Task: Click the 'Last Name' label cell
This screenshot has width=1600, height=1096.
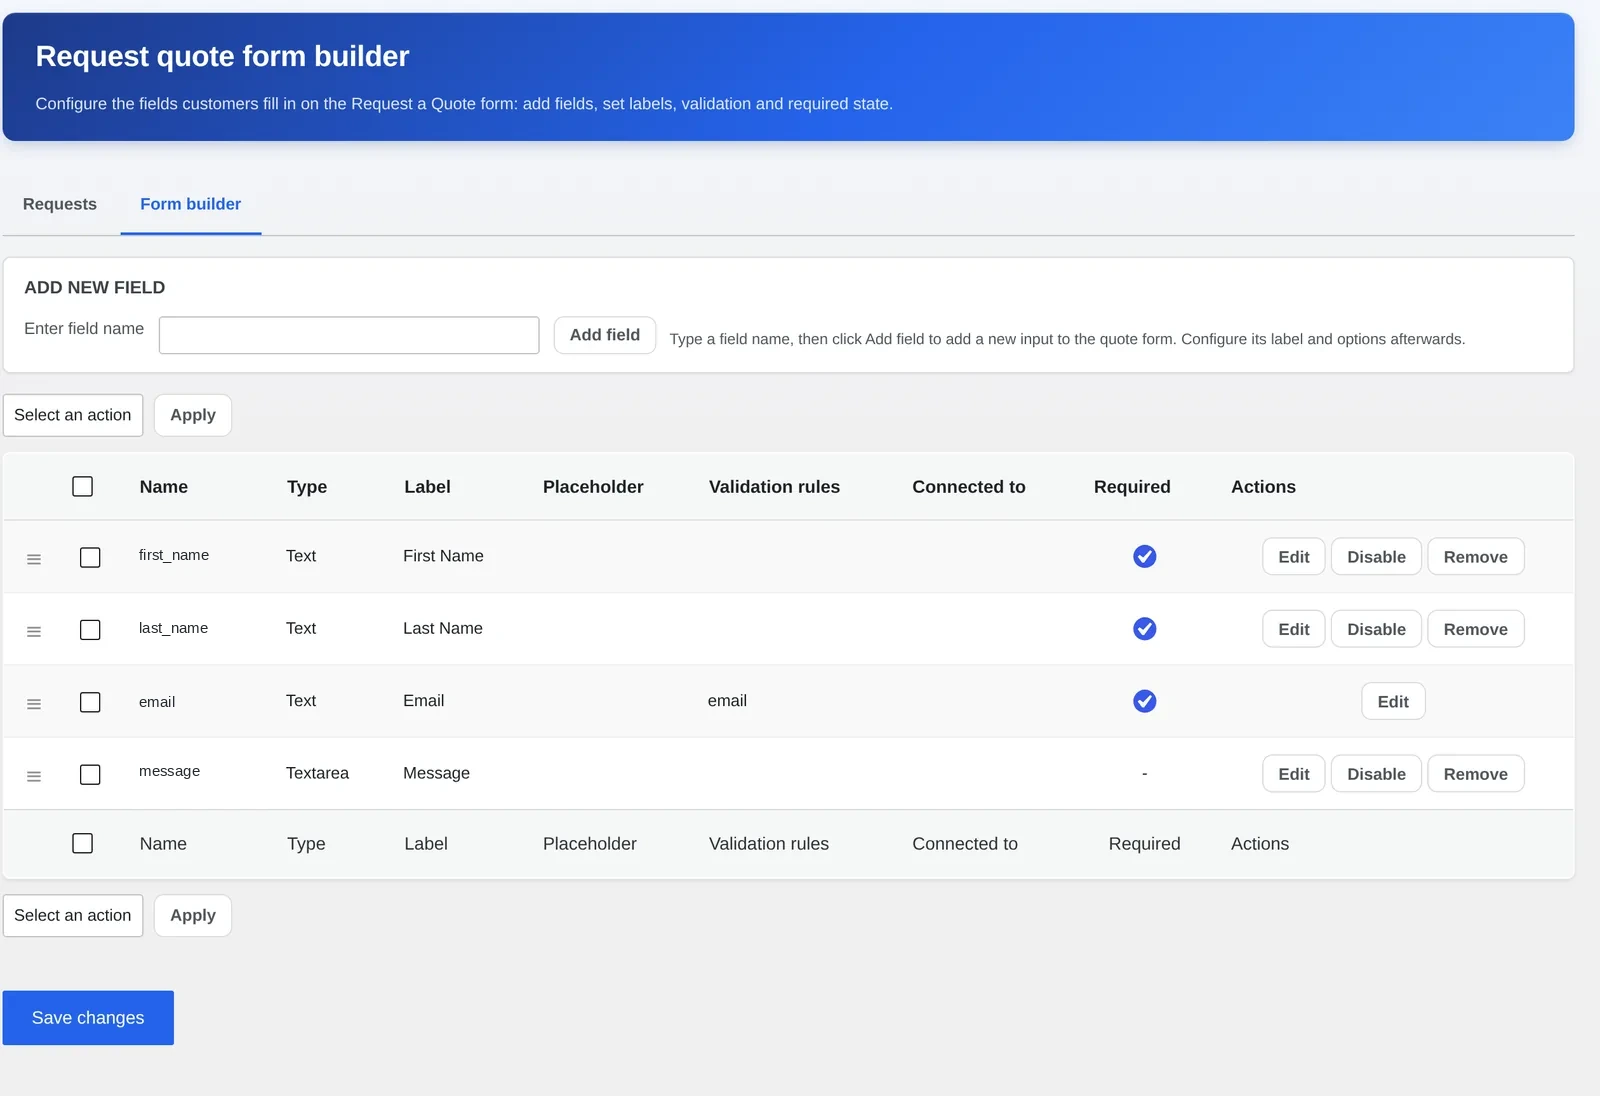Action: point(443,628)
